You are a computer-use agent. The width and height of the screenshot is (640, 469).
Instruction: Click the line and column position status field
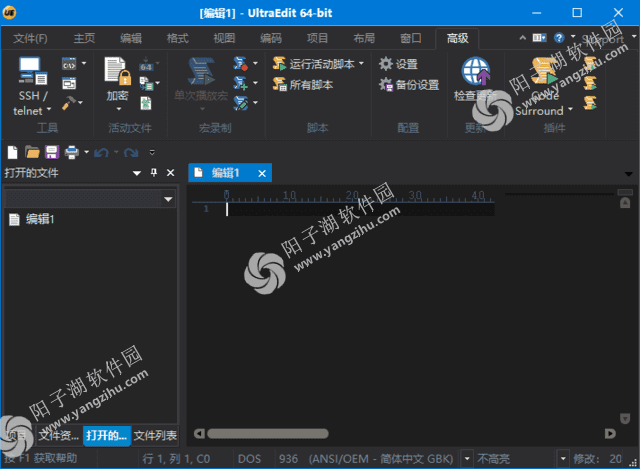(176, 459)
